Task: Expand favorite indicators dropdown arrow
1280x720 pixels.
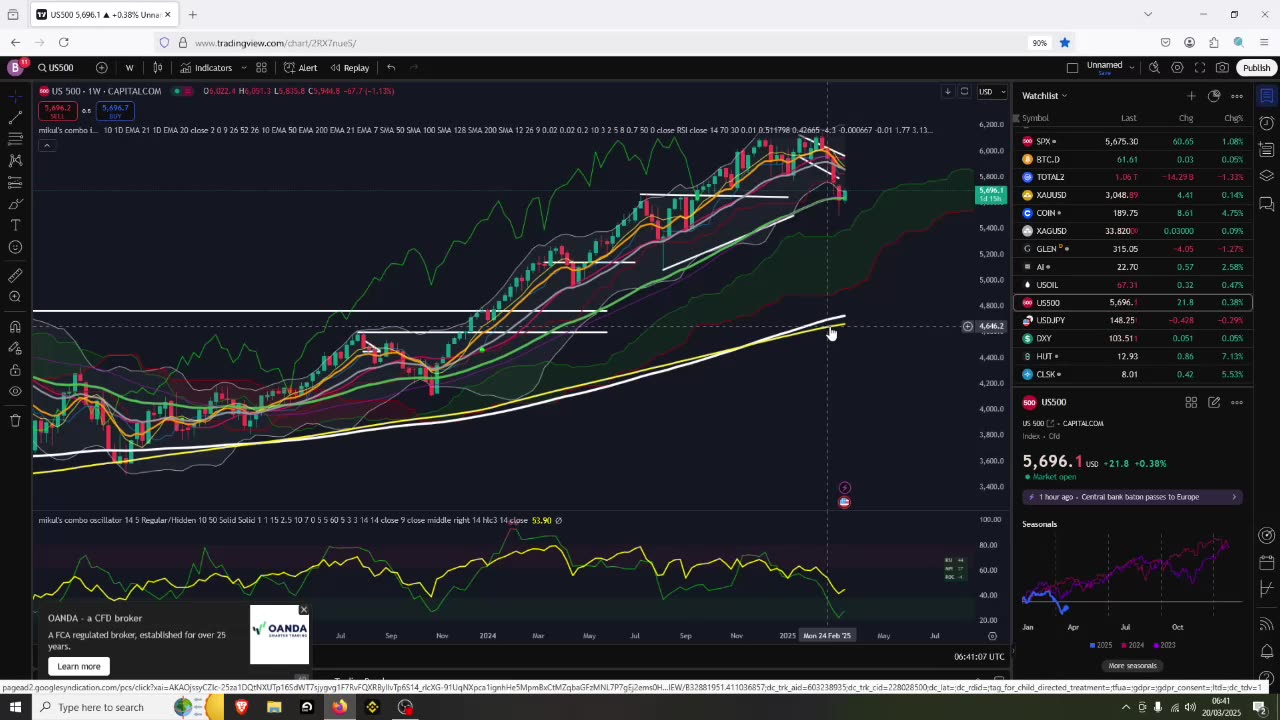Action: coord(243,68)
